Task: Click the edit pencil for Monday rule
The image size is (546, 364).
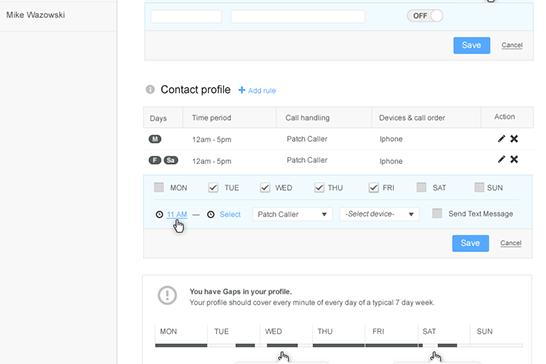Action: coord(501,139)
